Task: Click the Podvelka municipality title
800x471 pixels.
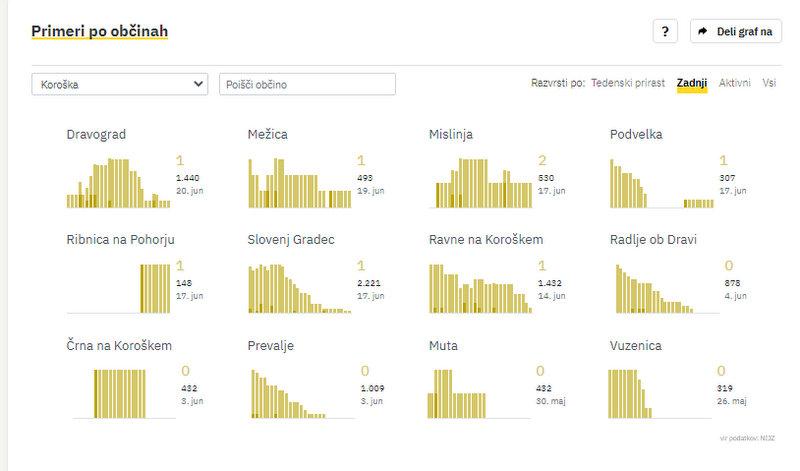Action: 636,134
